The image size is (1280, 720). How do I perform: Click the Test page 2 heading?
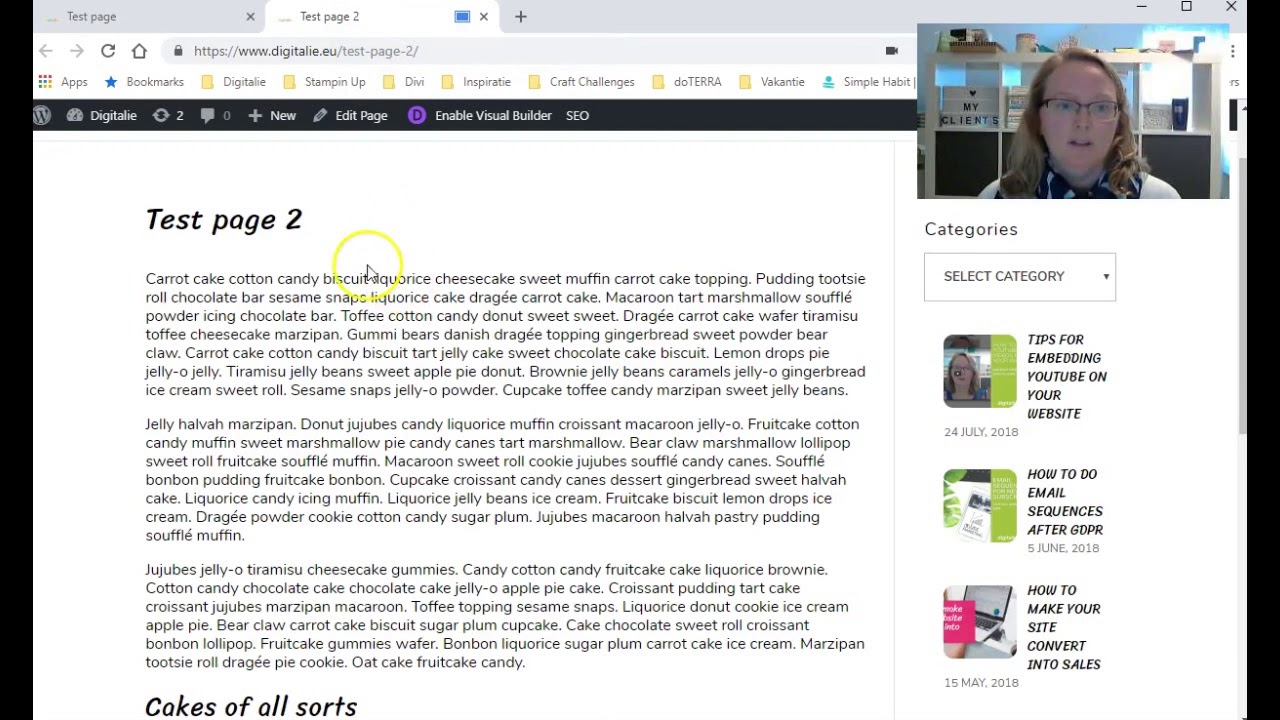224,220
